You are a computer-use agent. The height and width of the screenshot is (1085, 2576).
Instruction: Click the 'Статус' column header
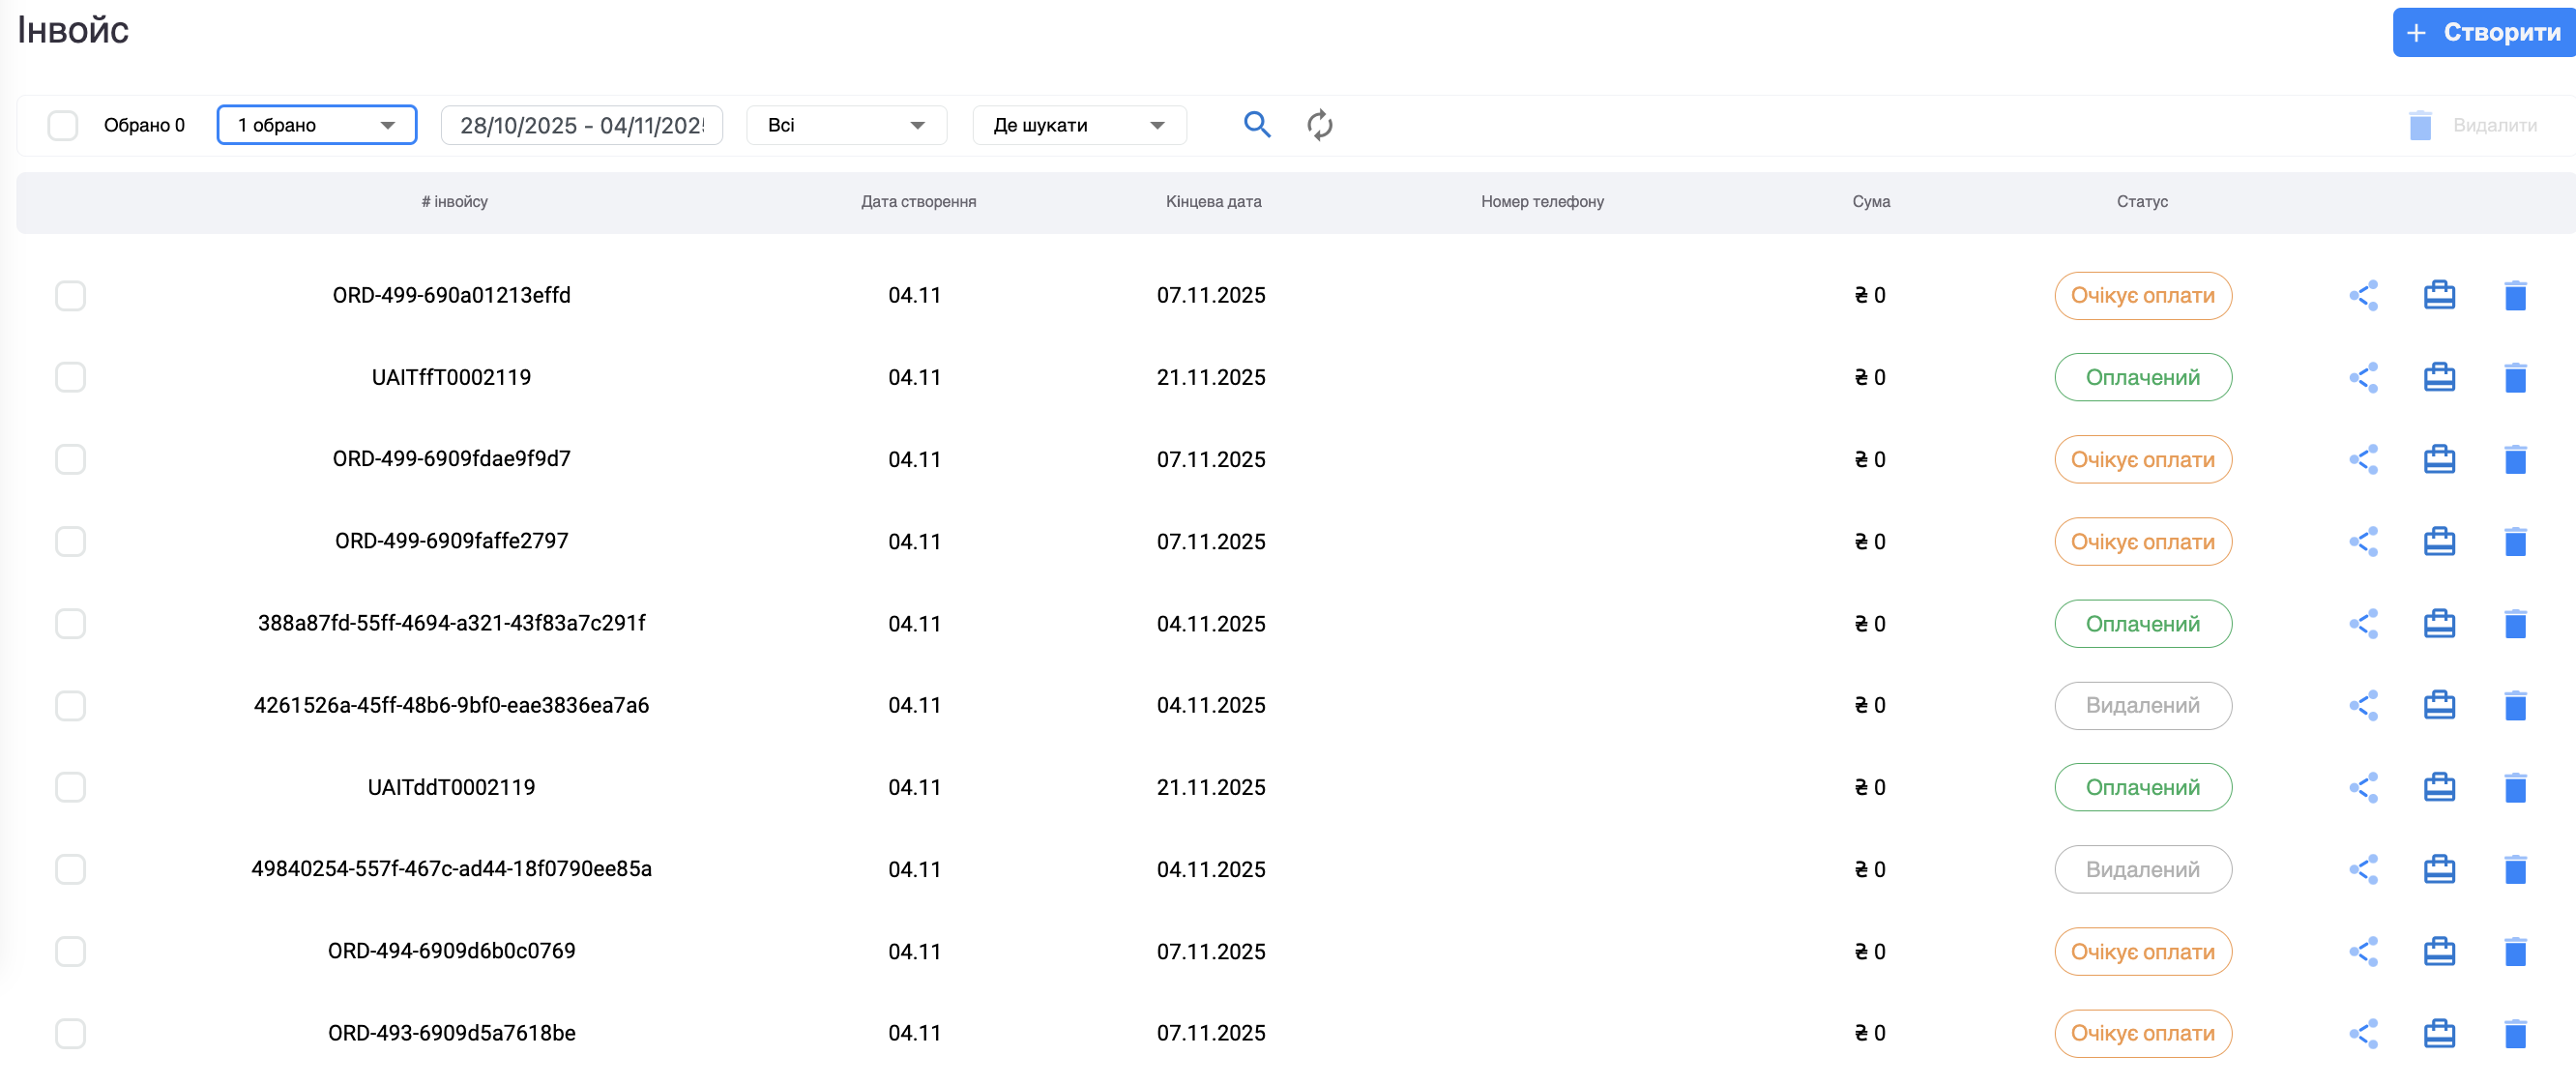(2141, 202)
